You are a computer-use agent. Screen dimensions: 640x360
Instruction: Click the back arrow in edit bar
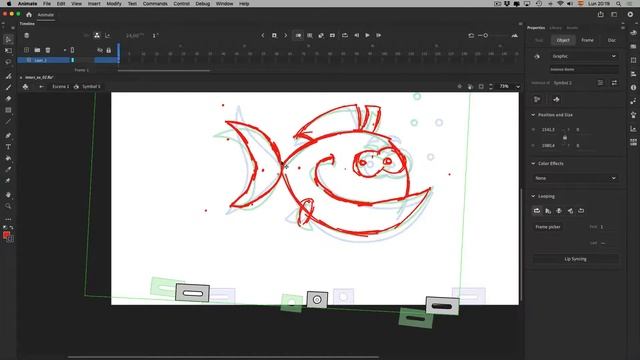coord(41,87)
